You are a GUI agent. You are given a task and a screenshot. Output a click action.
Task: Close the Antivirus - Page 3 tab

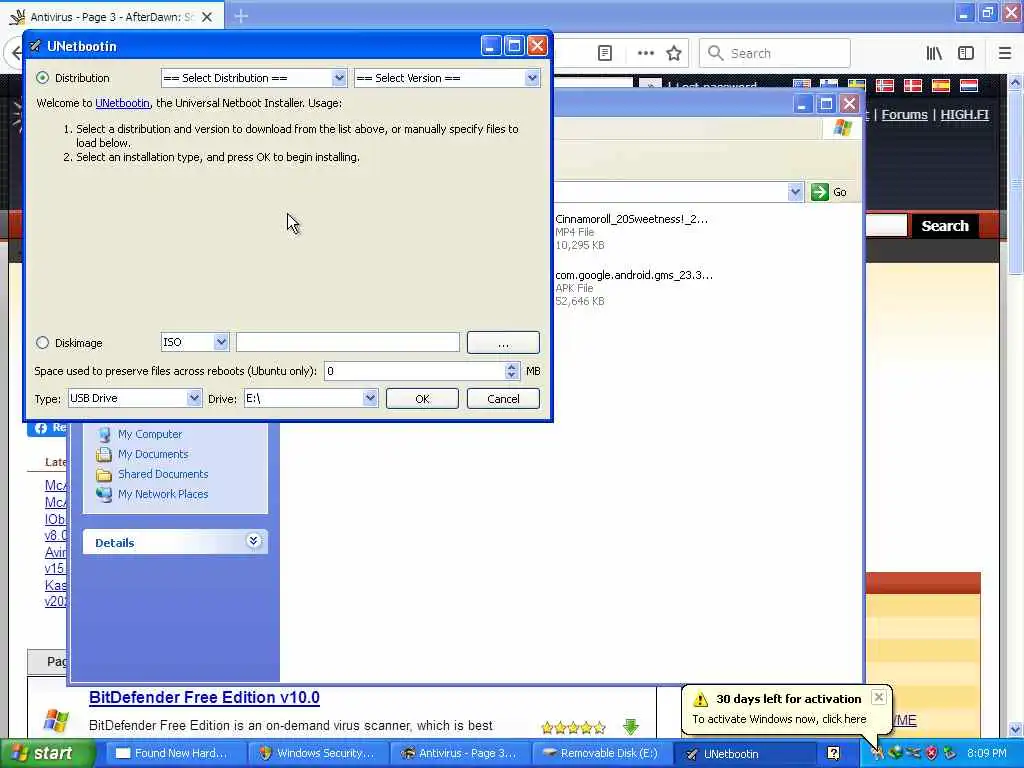coord(206,17)
